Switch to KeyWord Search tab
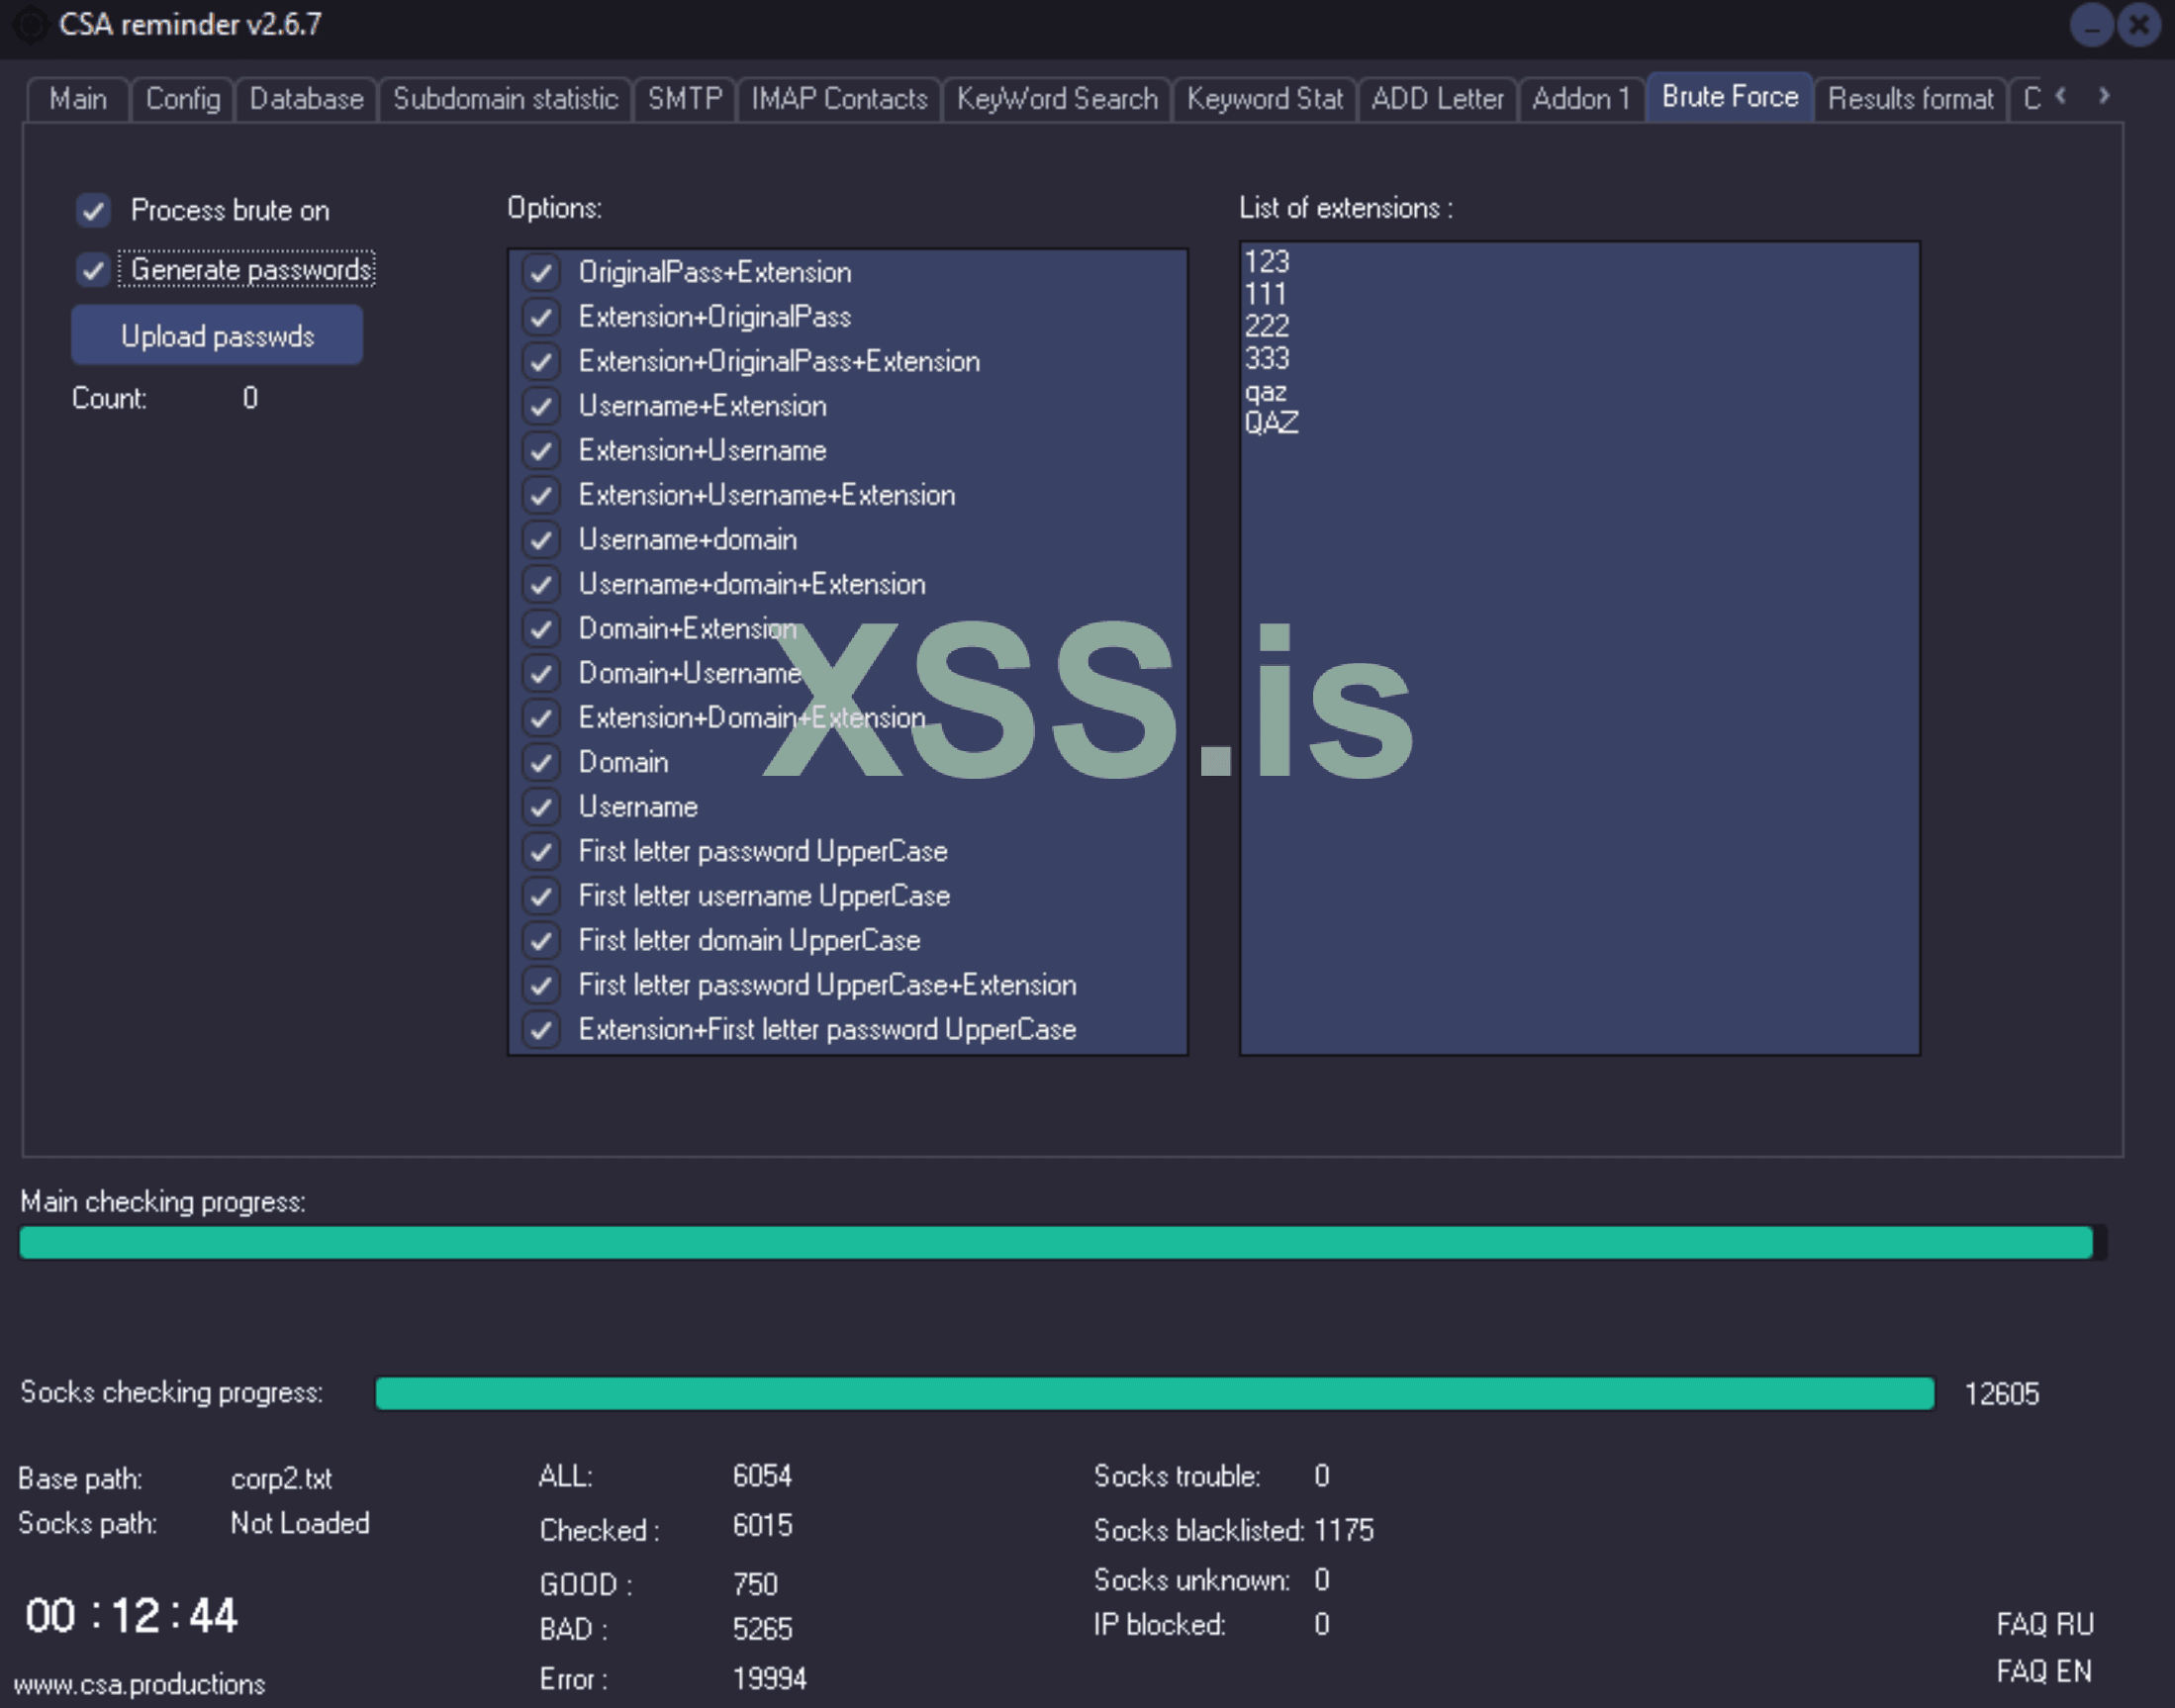The width and height of the screenshot is (2175, 1708). point(1056,99)
